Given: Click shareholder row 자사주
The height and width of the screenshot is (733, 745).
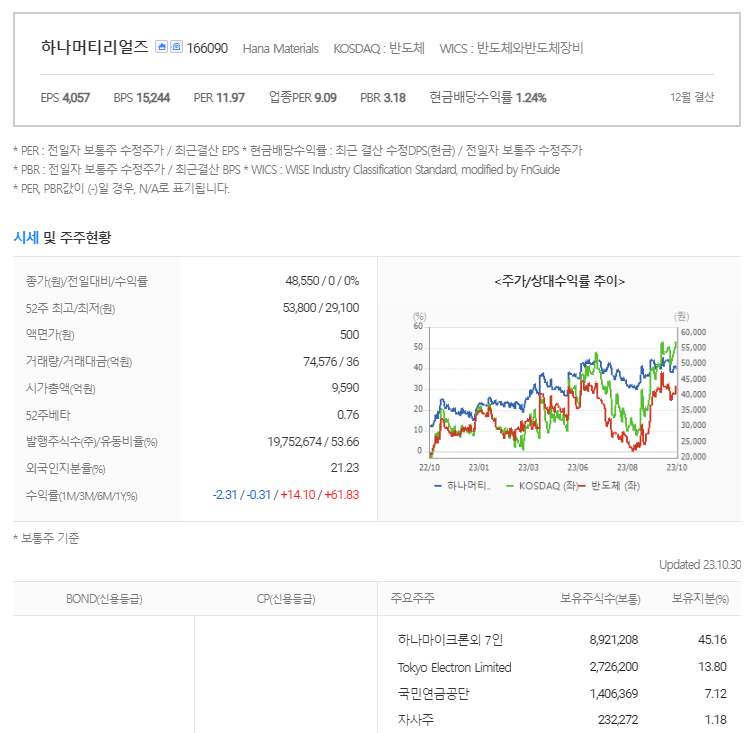Looking at the screenshot, I should [x=416, y=720].
